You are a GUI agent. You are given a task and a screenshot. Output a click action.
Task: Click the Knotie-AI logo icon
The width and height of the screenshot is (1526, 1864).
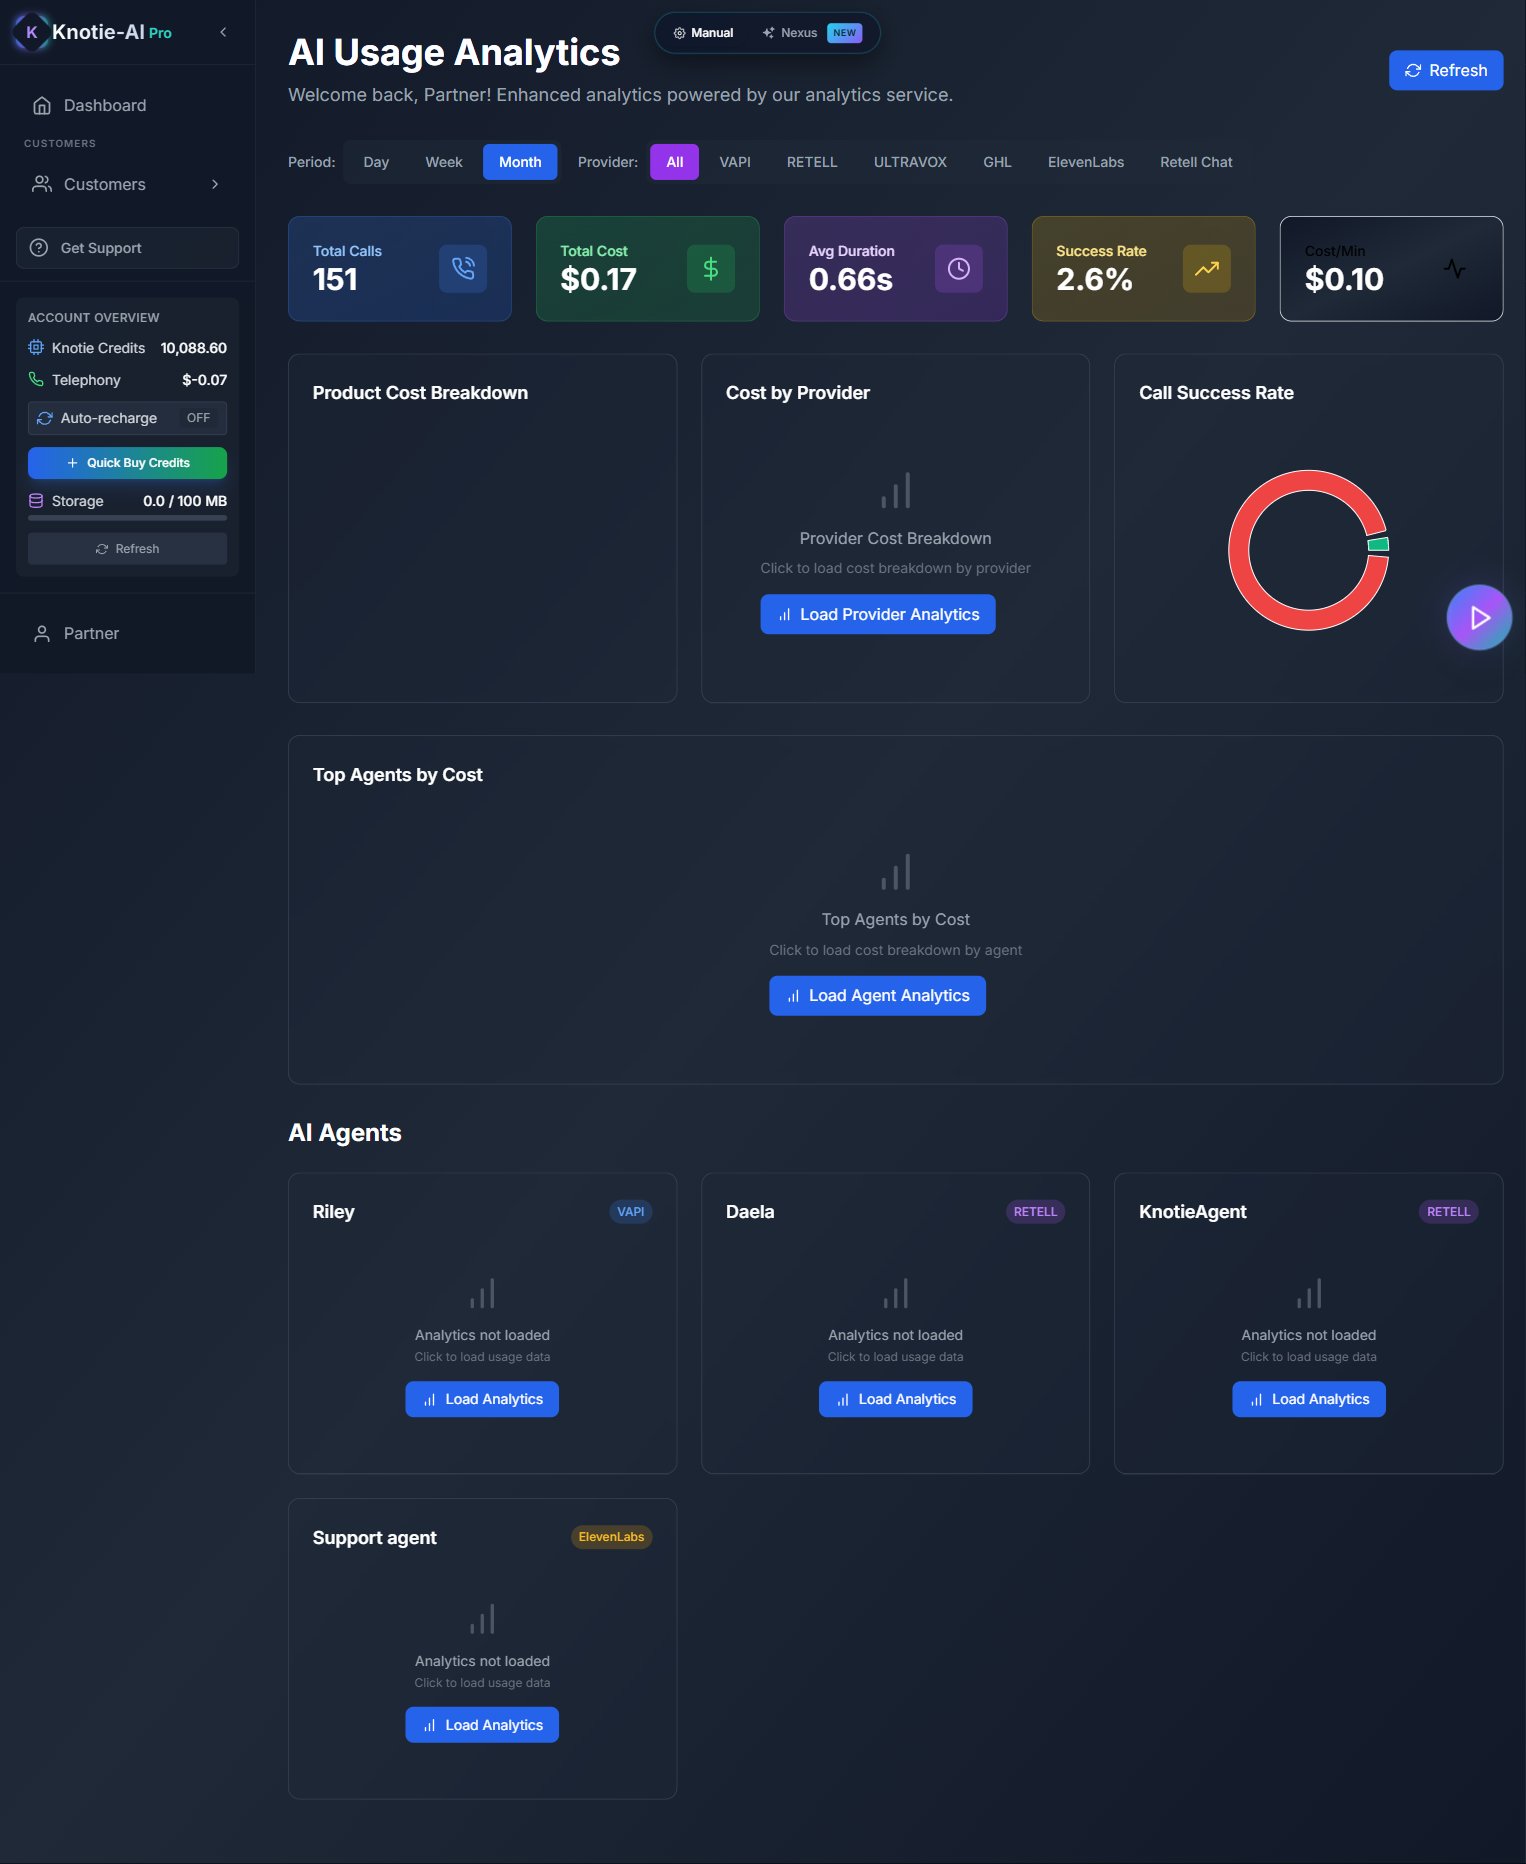(x=31, y=32)
